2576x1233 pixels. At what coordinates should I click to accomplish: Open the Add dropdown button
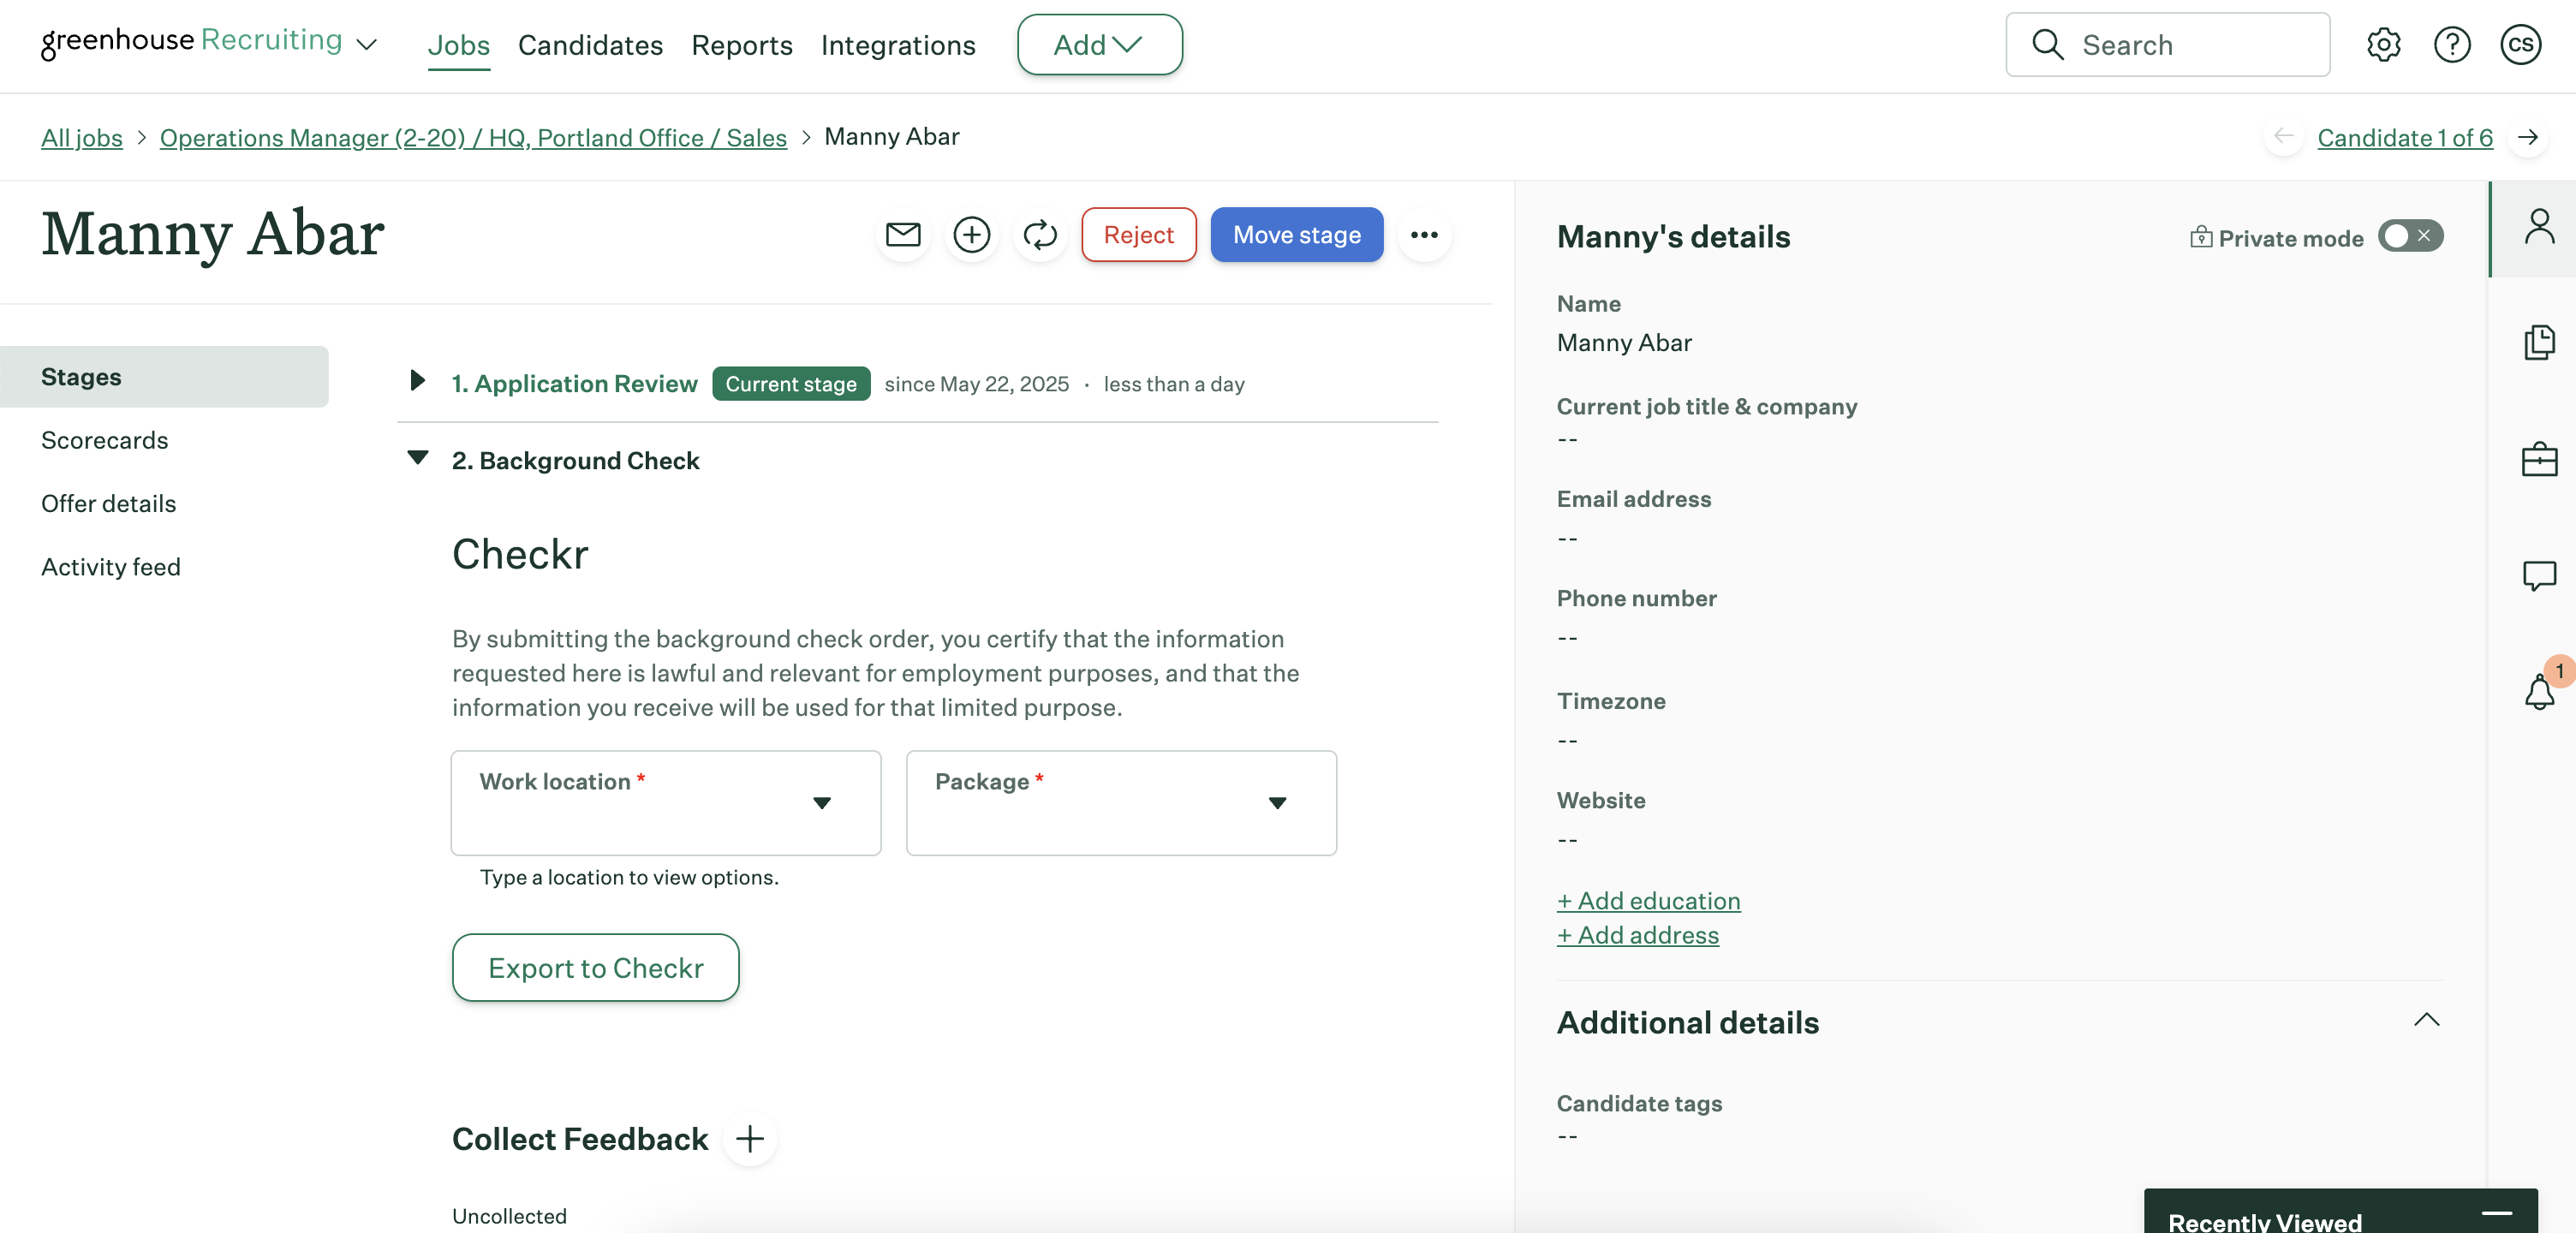coord(1099,45)
